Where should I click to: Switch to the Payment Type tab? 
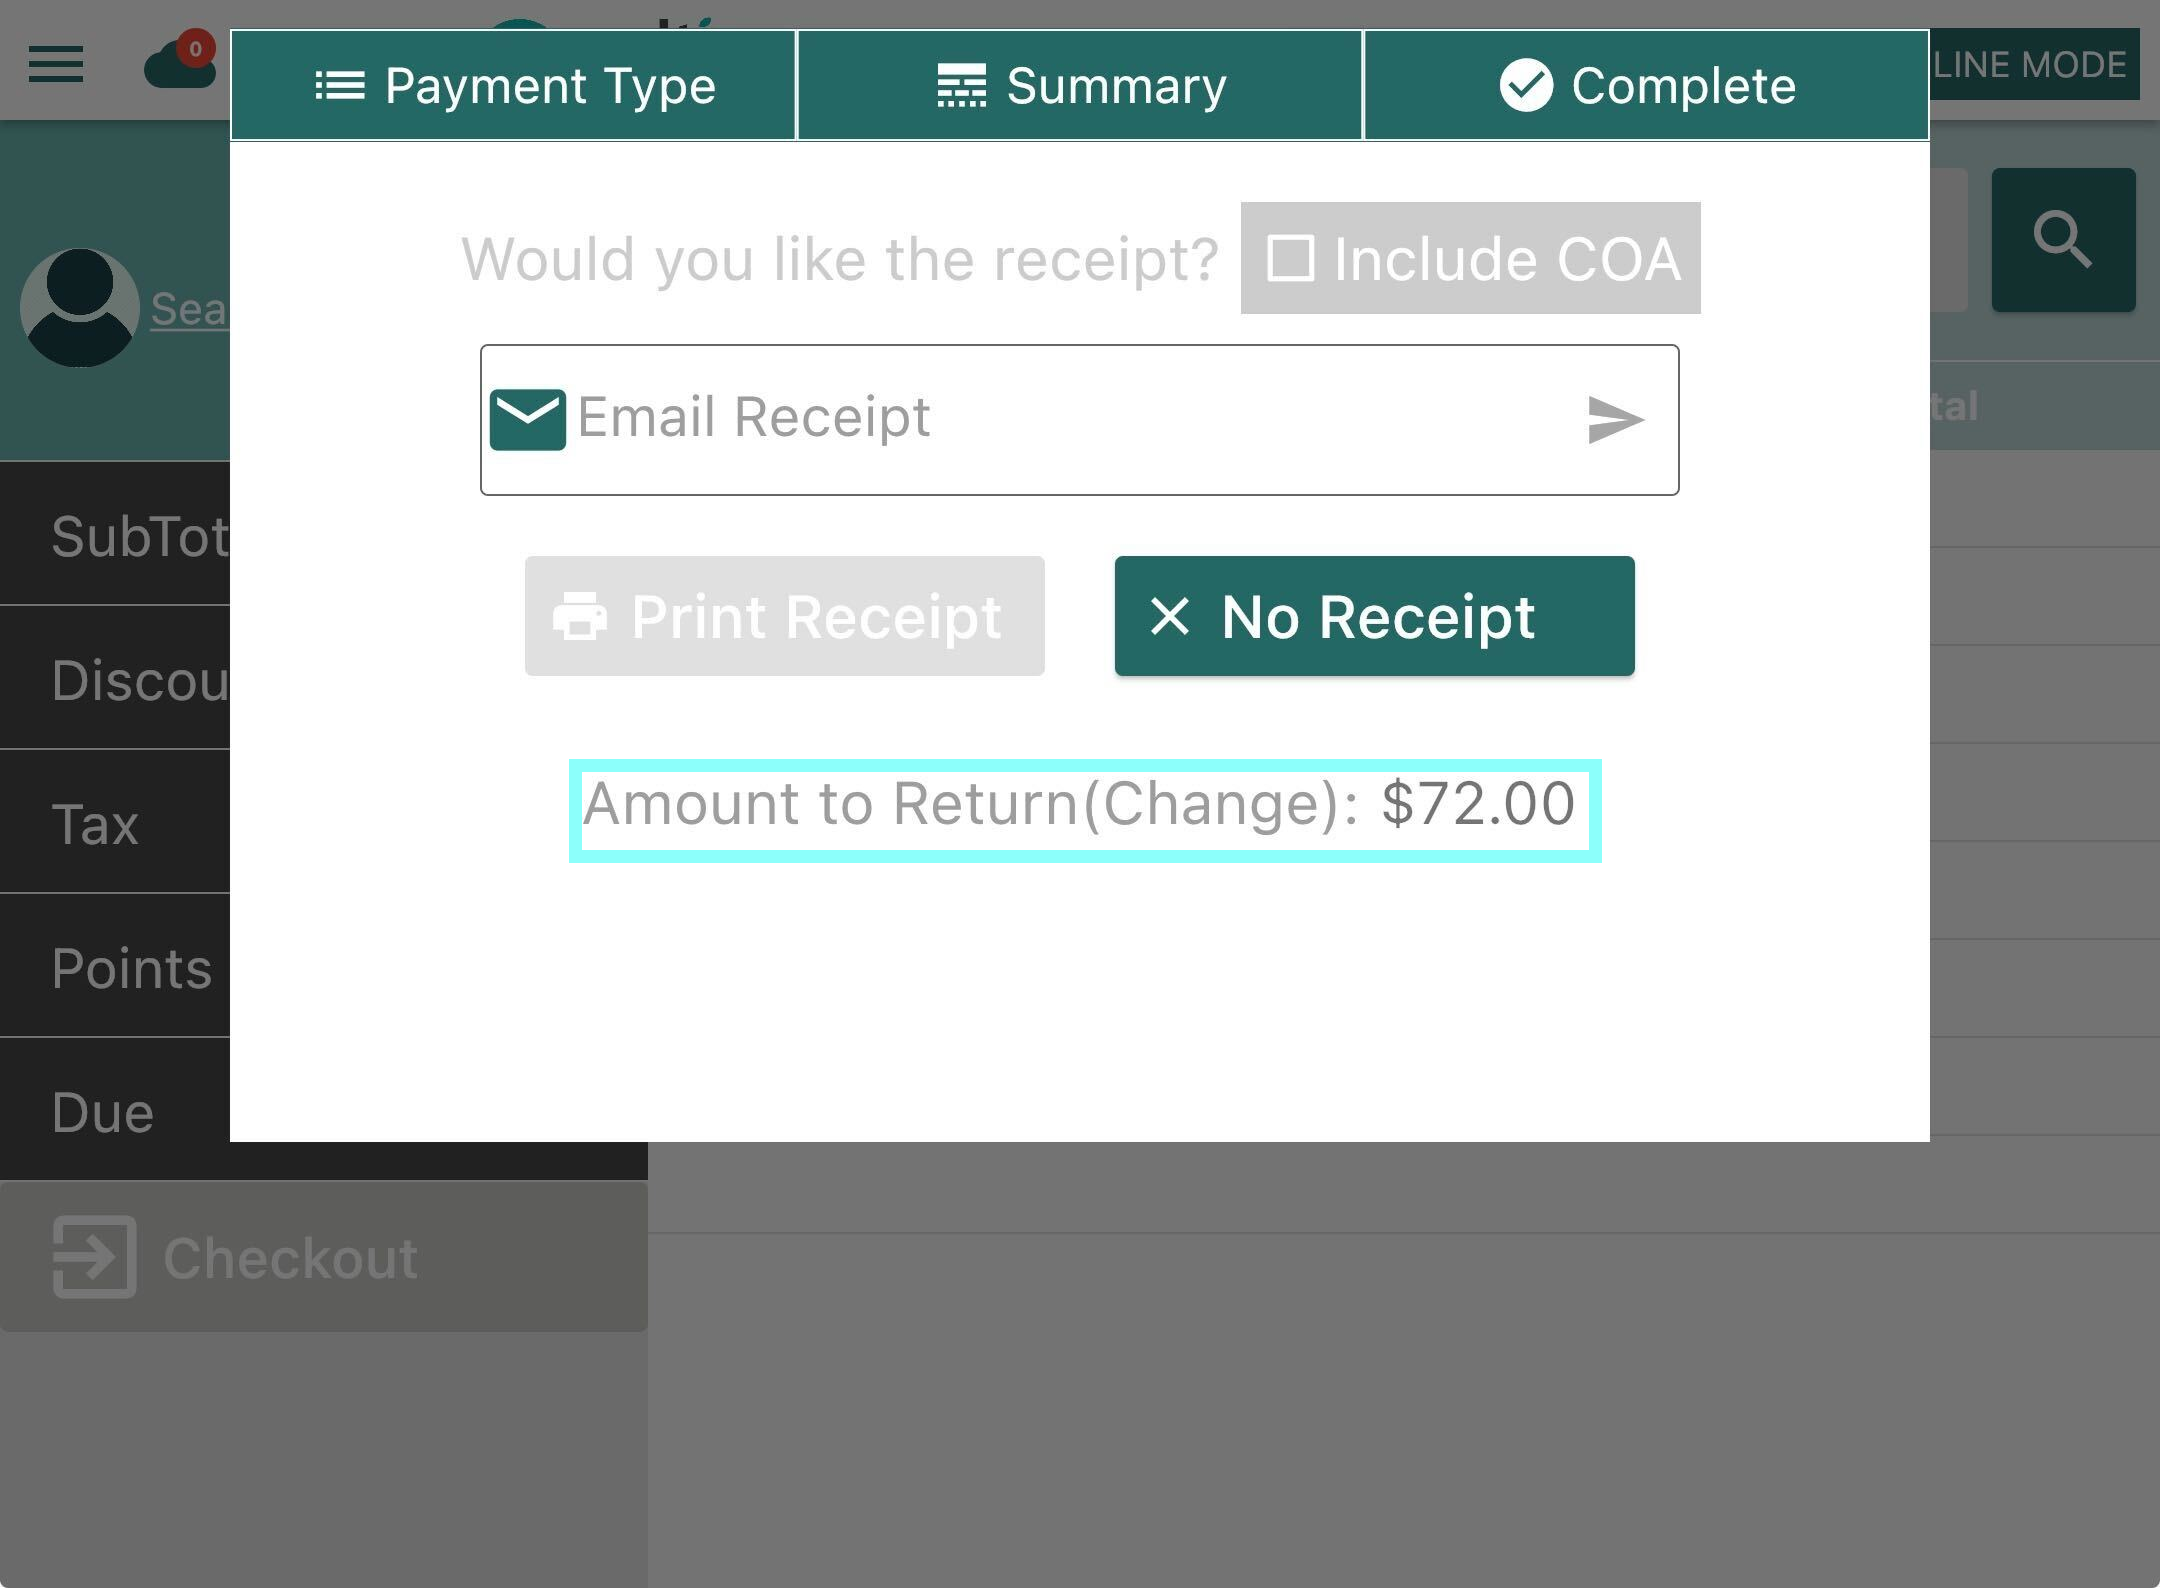coord(513,85)
